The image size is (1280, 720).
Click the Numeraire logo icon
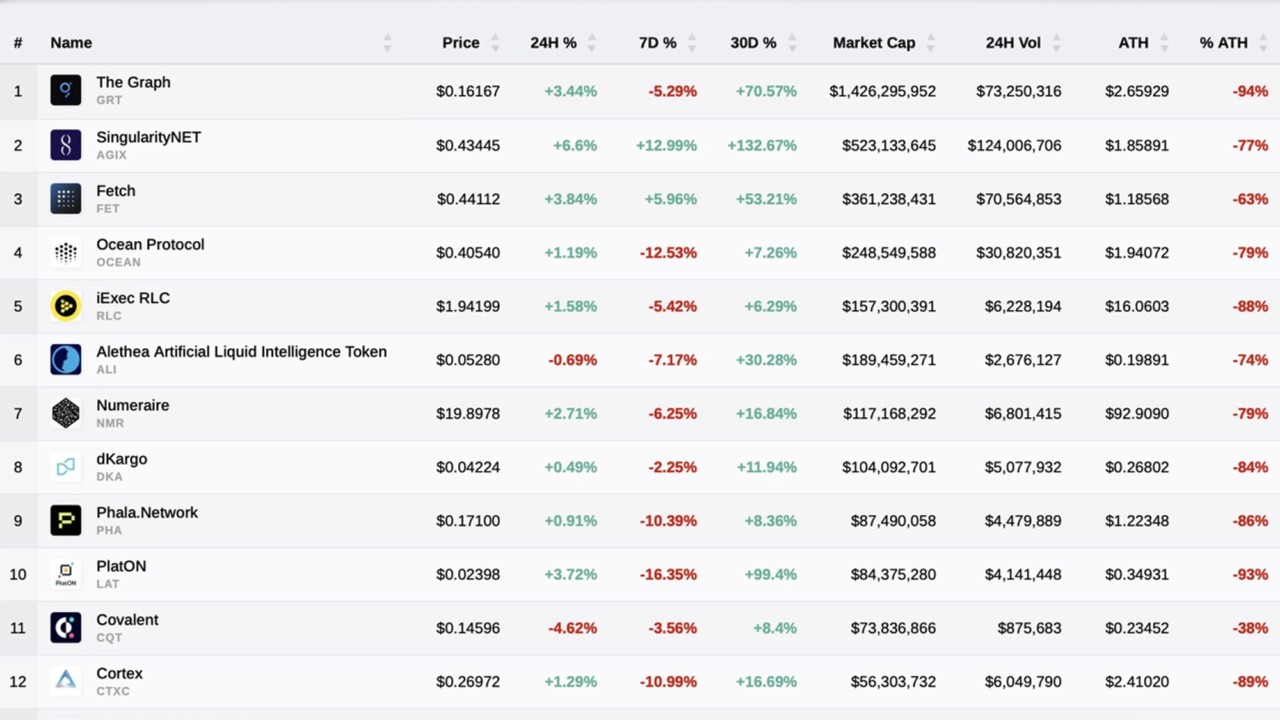coord(65,413)
